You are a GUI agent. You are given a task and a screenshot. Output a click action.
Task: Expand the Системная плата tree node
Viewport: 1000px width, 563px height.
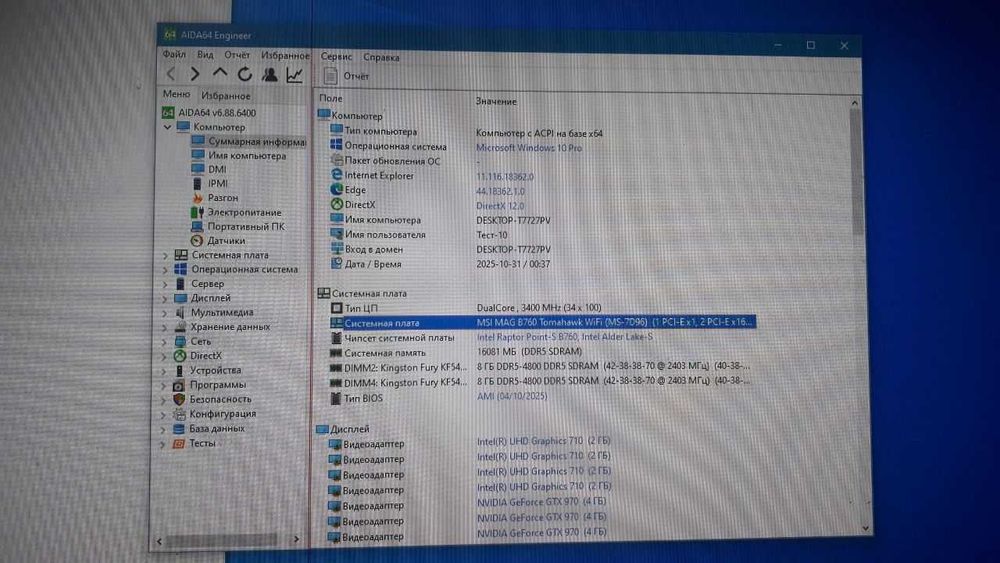[x=165, y=255]
